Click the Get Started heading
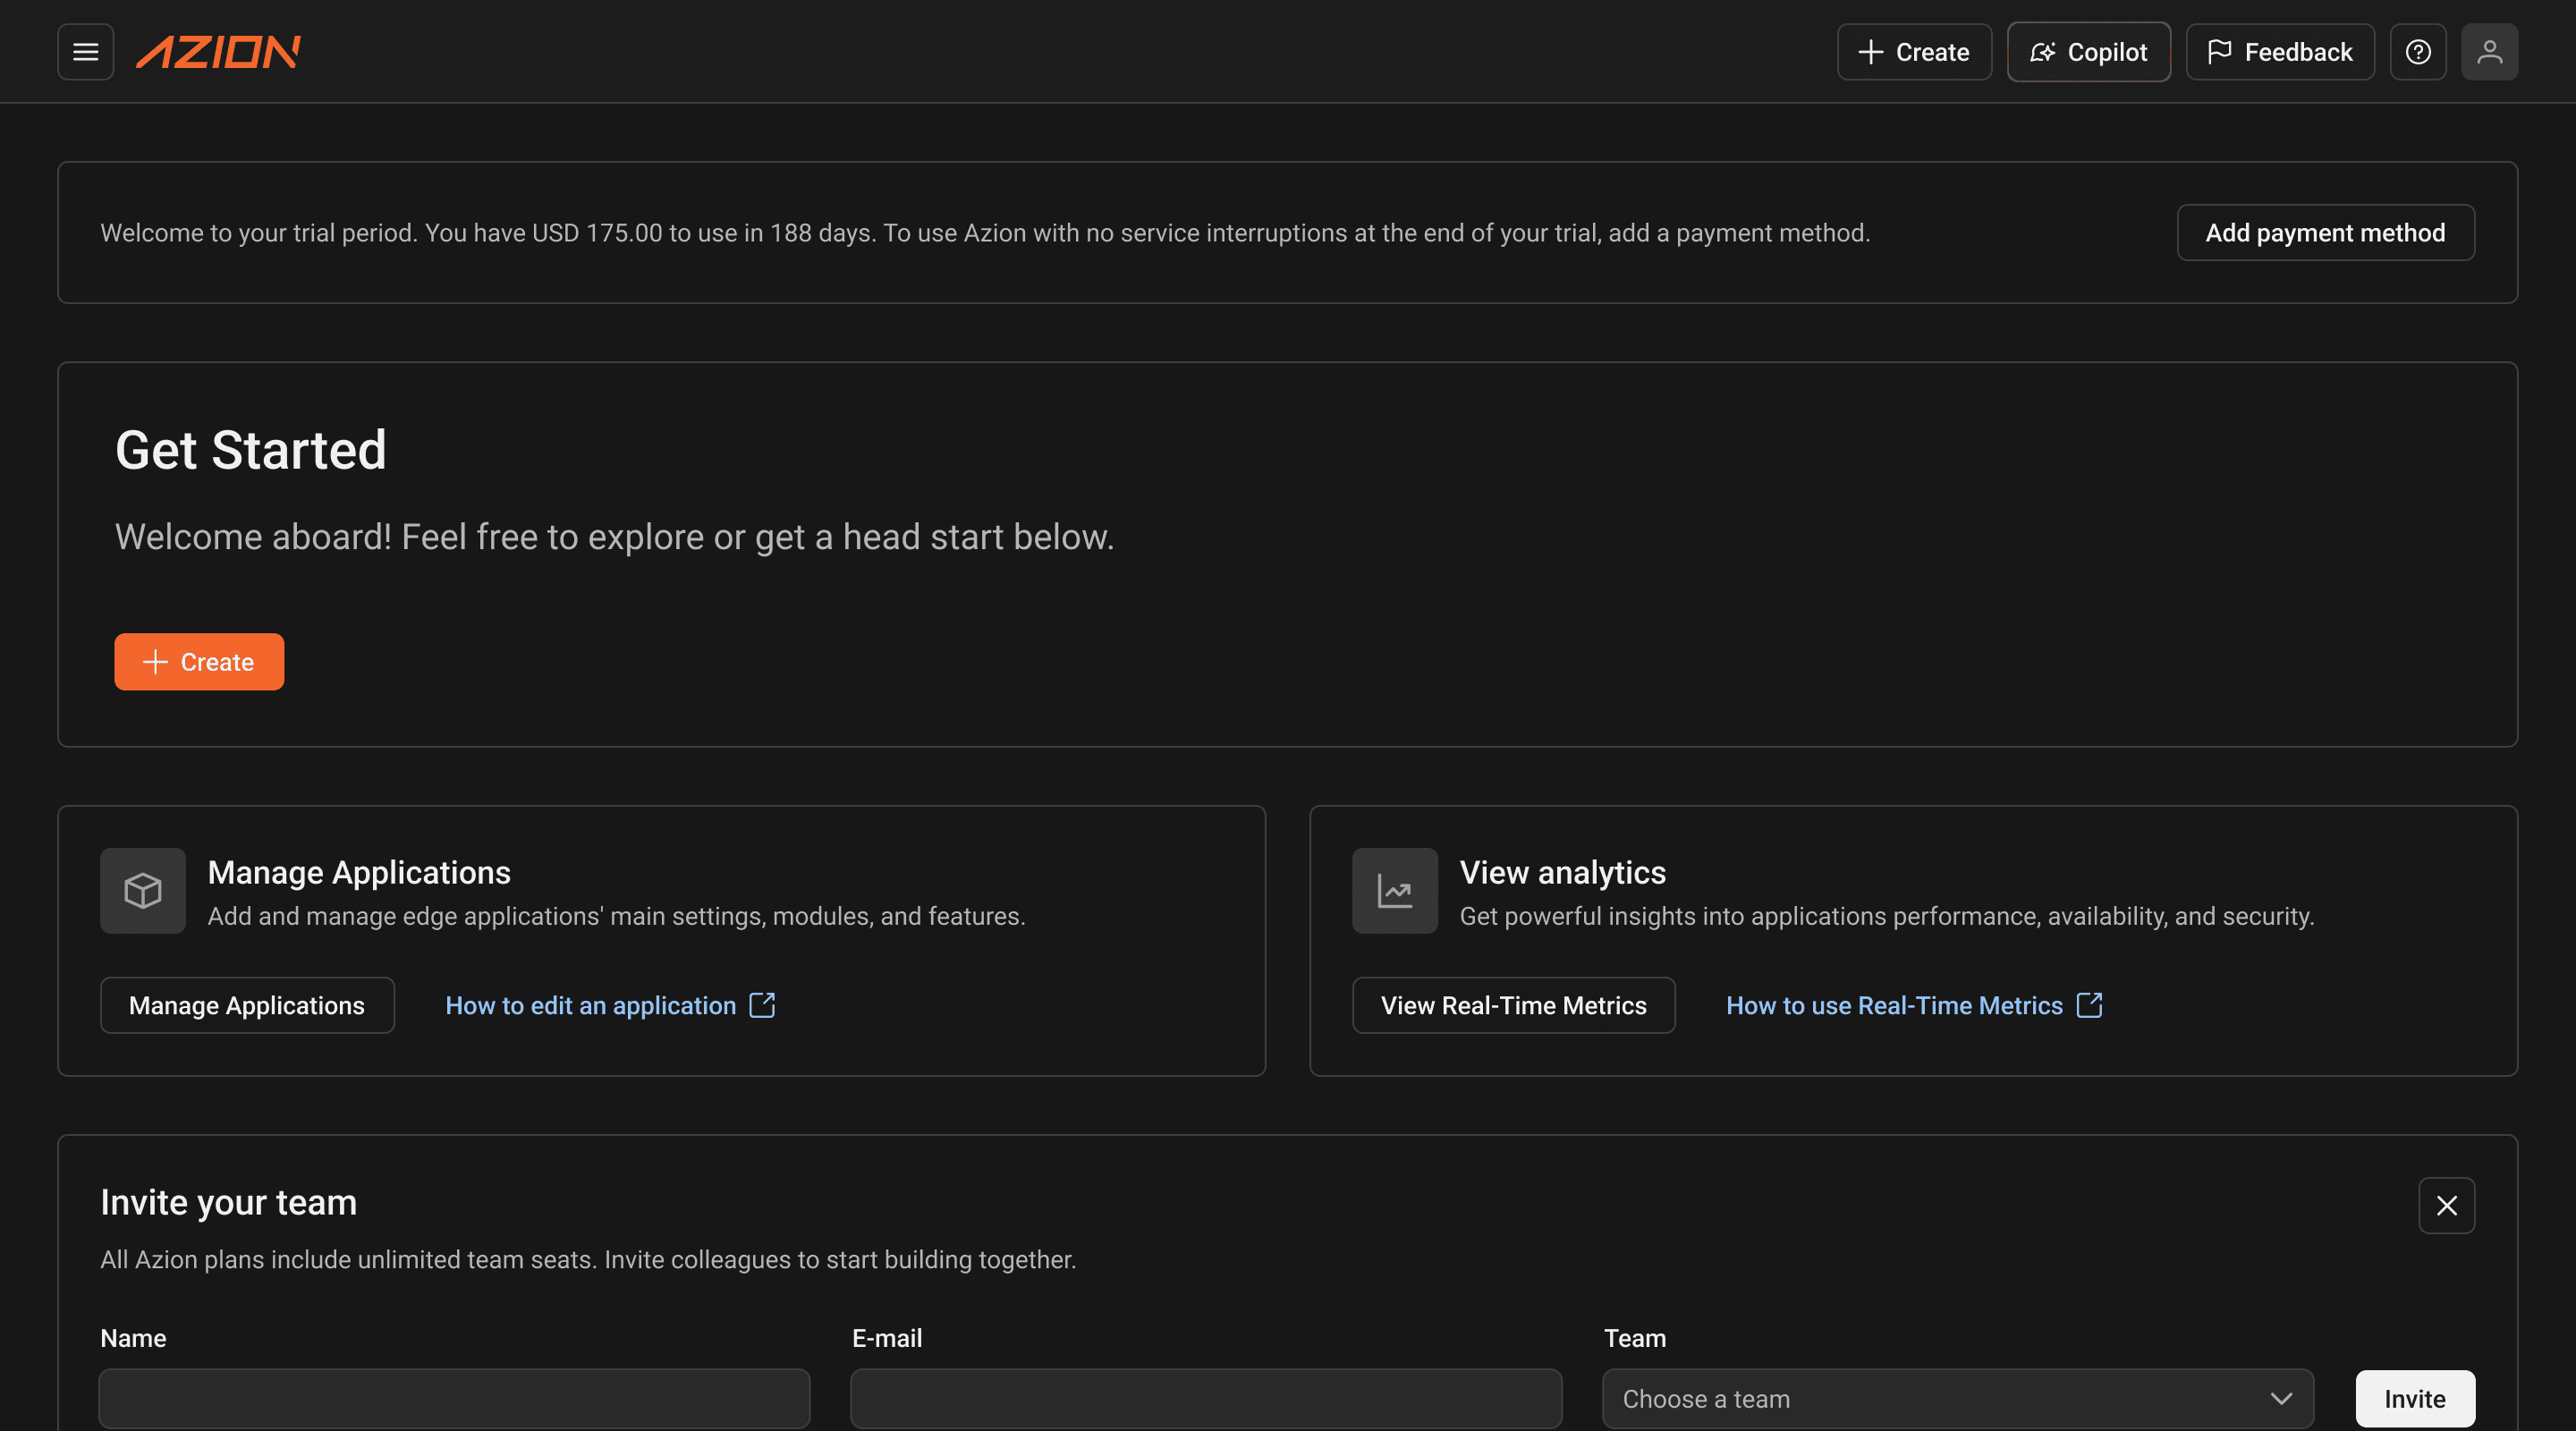Screen dimensions: 2576x1431 click(x=250, y=450)
